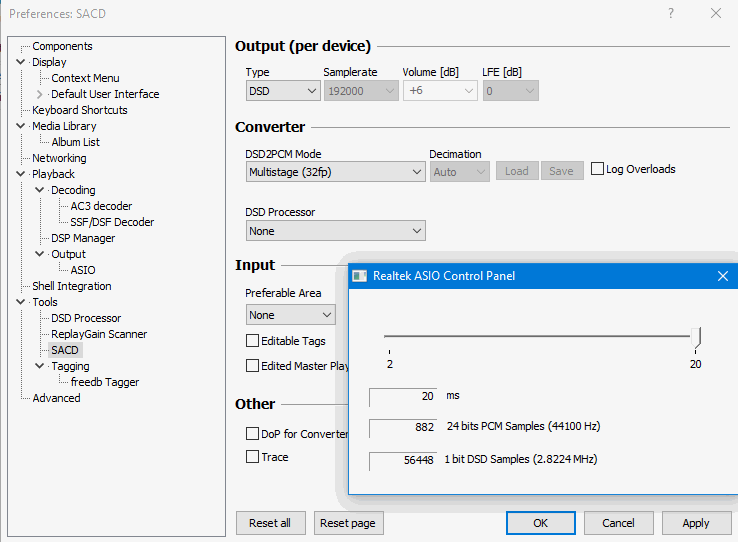The height and width of the screenshot is (542, 738).
Task: Select AC3 decoder in the tree
Action: [x=101, y=206]
